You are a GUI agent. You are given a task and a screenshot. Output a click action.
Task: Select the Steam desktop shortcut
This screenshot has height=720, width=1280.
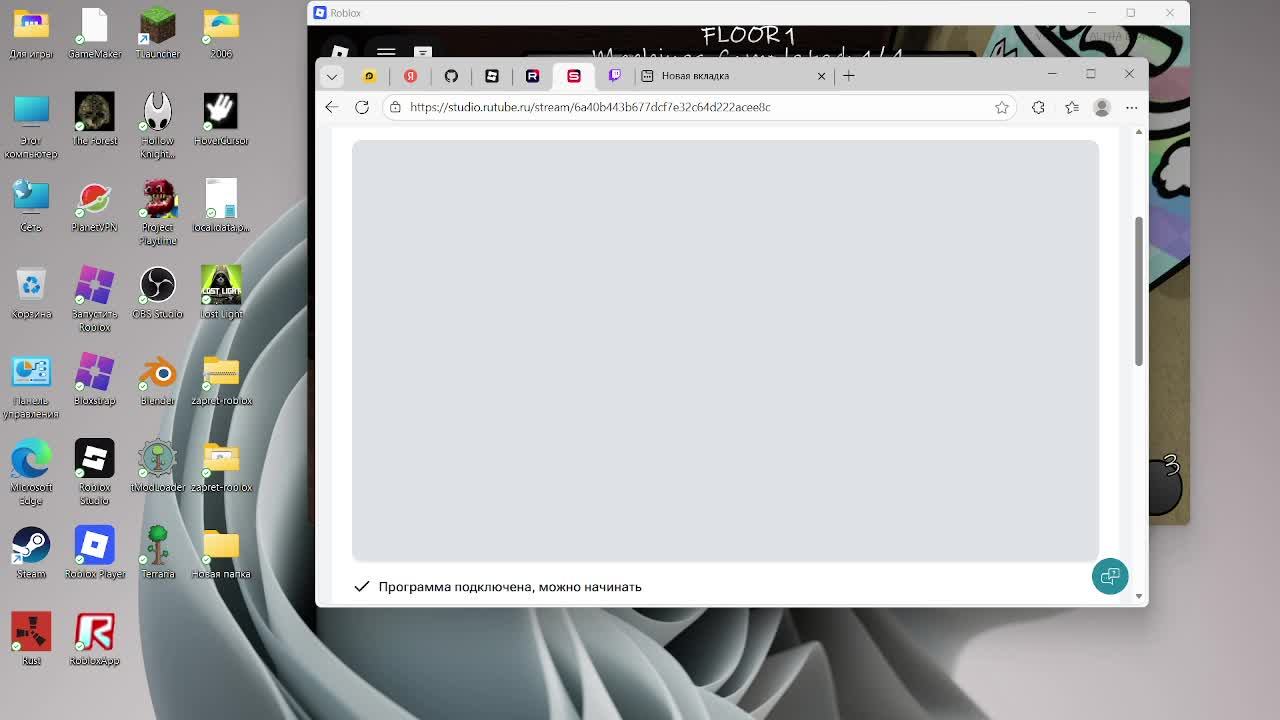pos(31,554)
